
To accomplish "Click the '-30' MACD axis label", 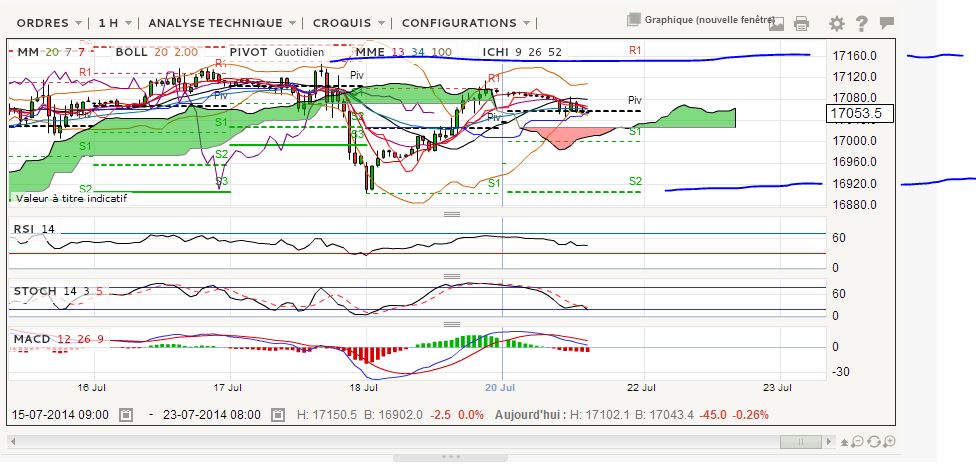I will pos(840,372).
